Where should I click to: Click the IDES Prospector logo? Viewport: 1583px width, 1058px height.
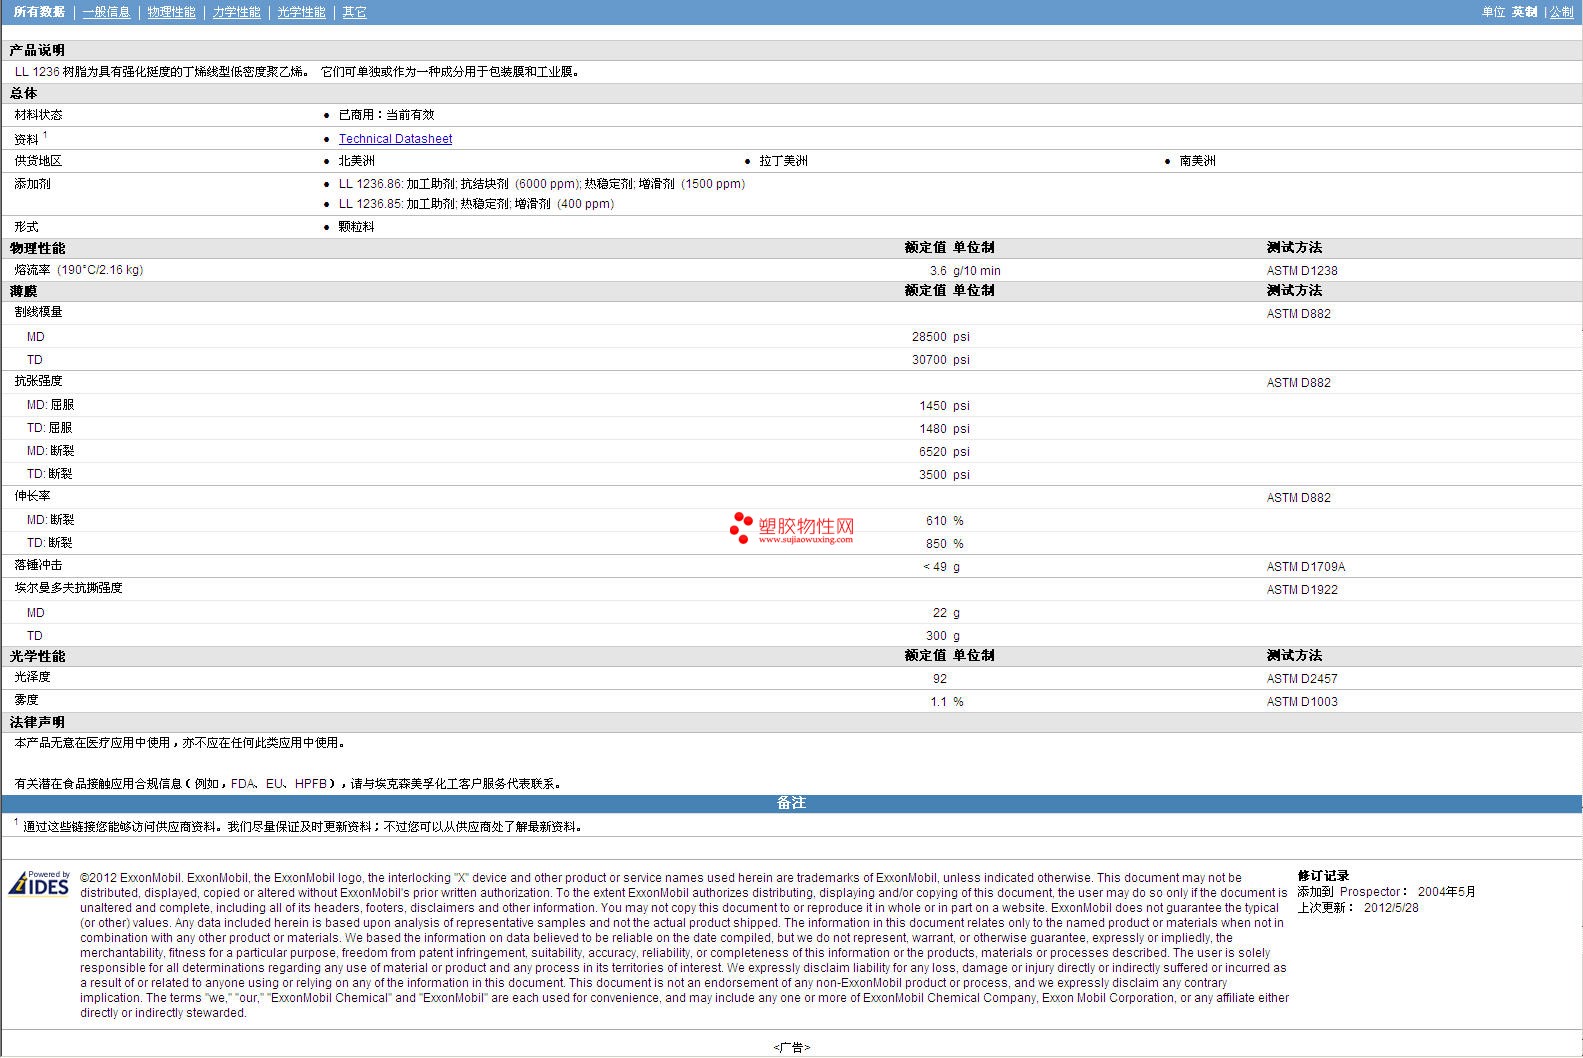coord(39,883)
